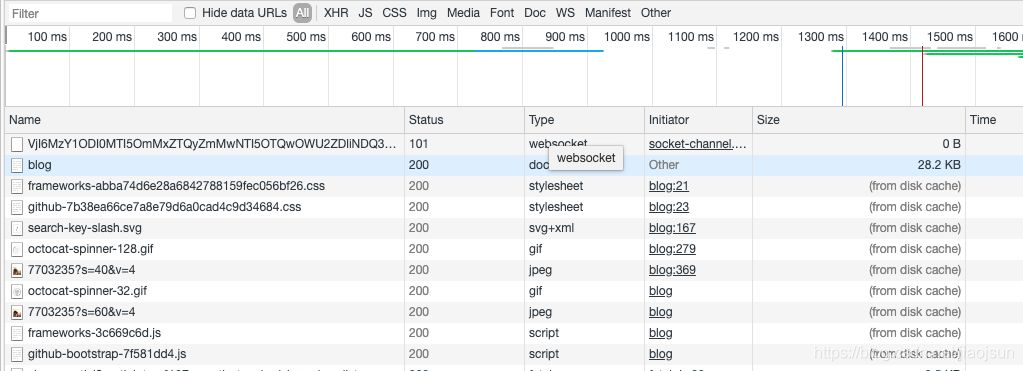Click the image icon of octocat-spinner-128.gif
Image resolution: width=1023 pixels, height=371 pixels.
17,249
